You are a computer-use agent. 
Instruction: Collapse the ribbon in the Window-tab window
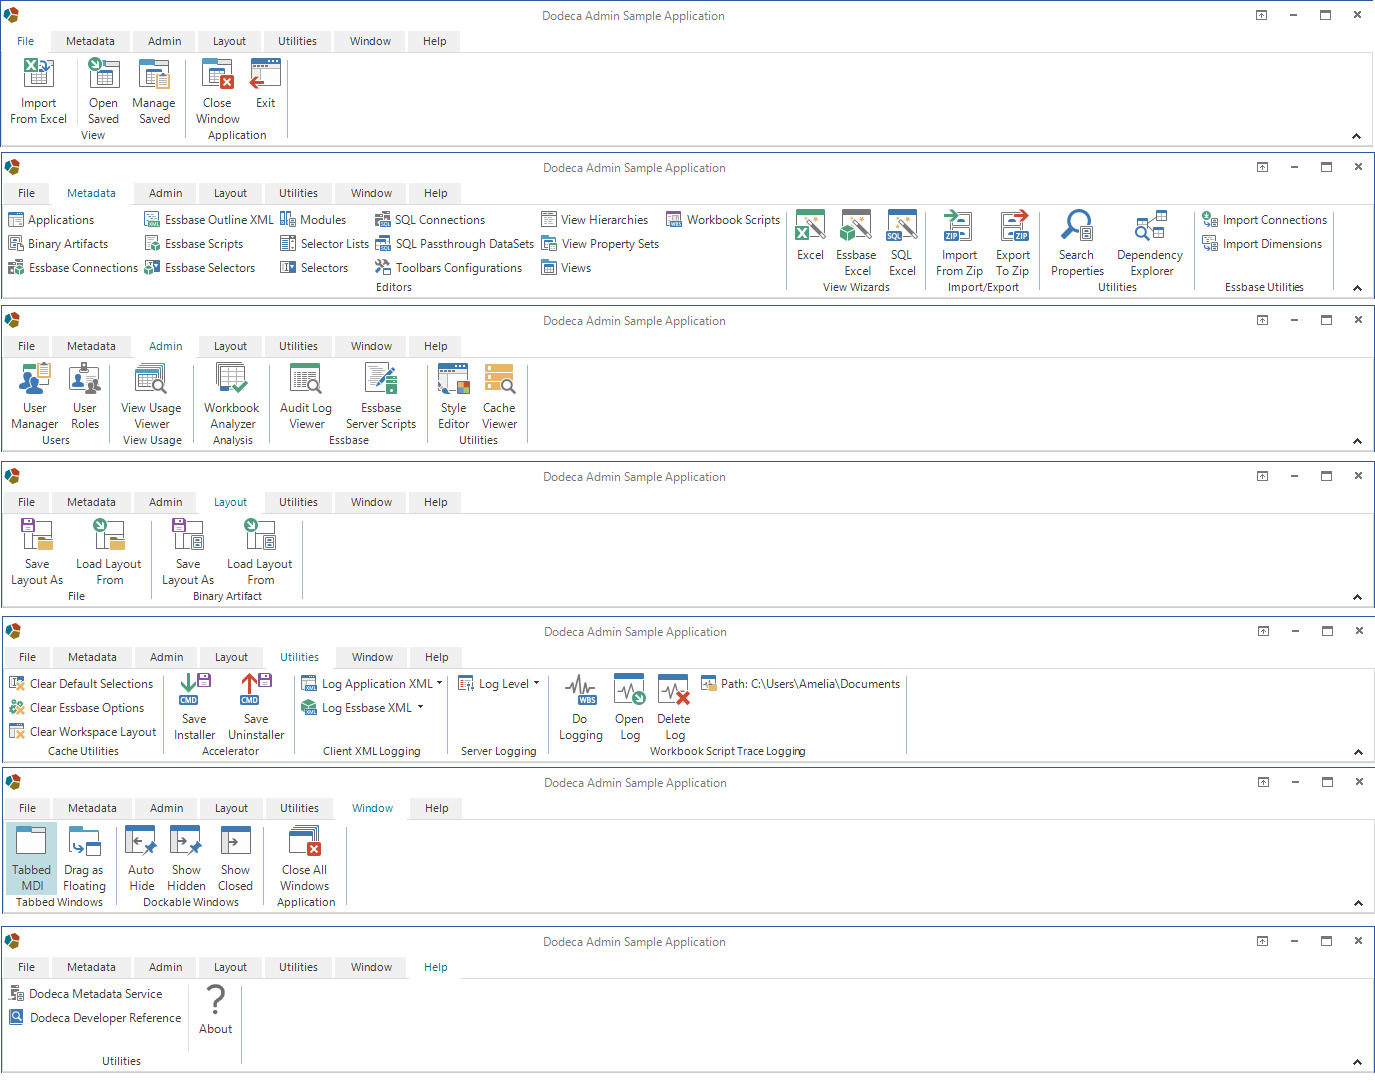pyautogui.click(x=1358, y=903)
